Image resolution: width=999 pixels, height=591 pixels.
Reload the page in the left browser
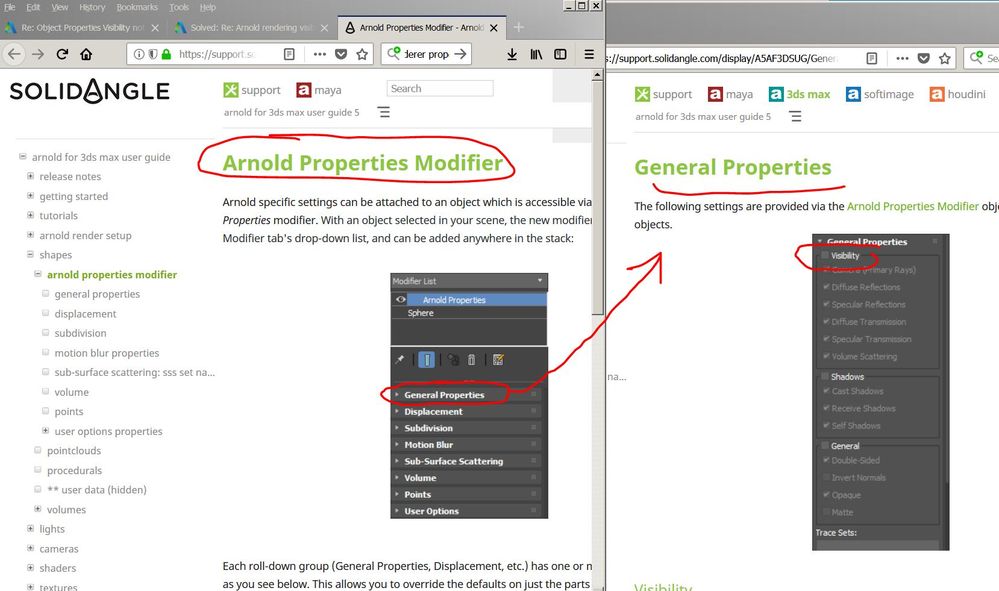pos(62,54)
